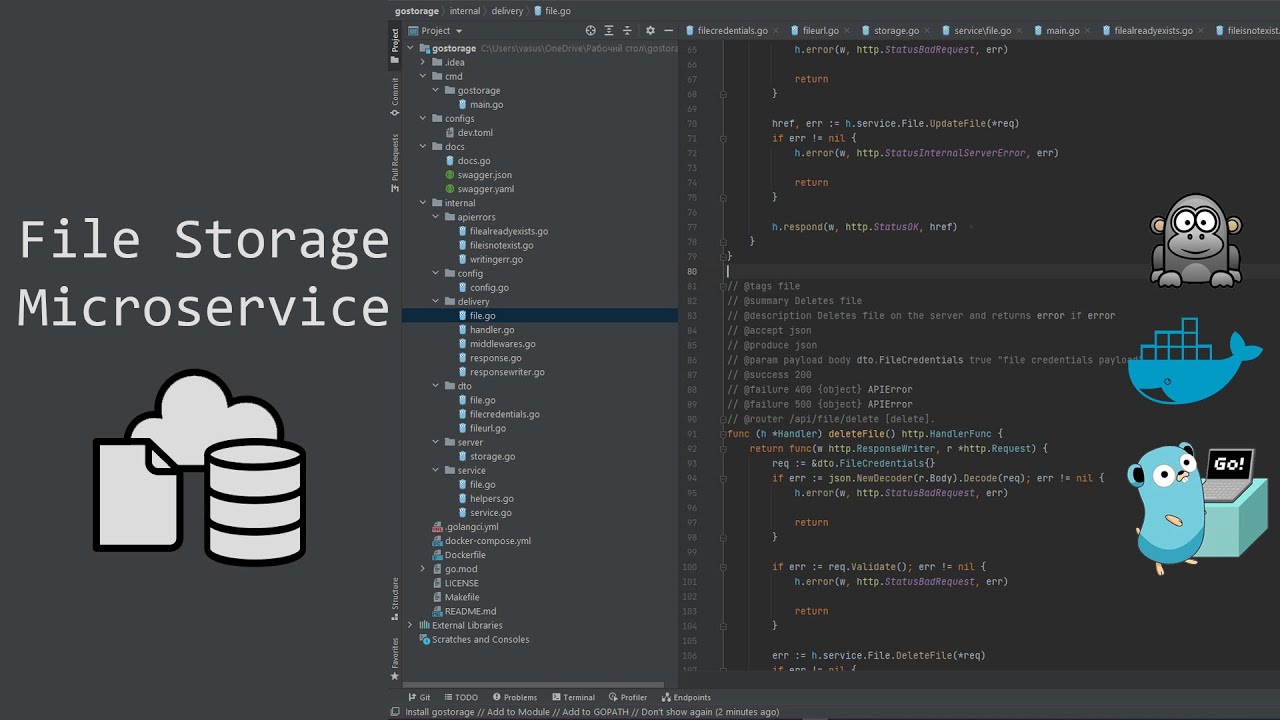Image resolution: width=1280 pixels, height=720 pixels.
Task: Click gostorage in the breadcrumb path
Action: (417, 11)
